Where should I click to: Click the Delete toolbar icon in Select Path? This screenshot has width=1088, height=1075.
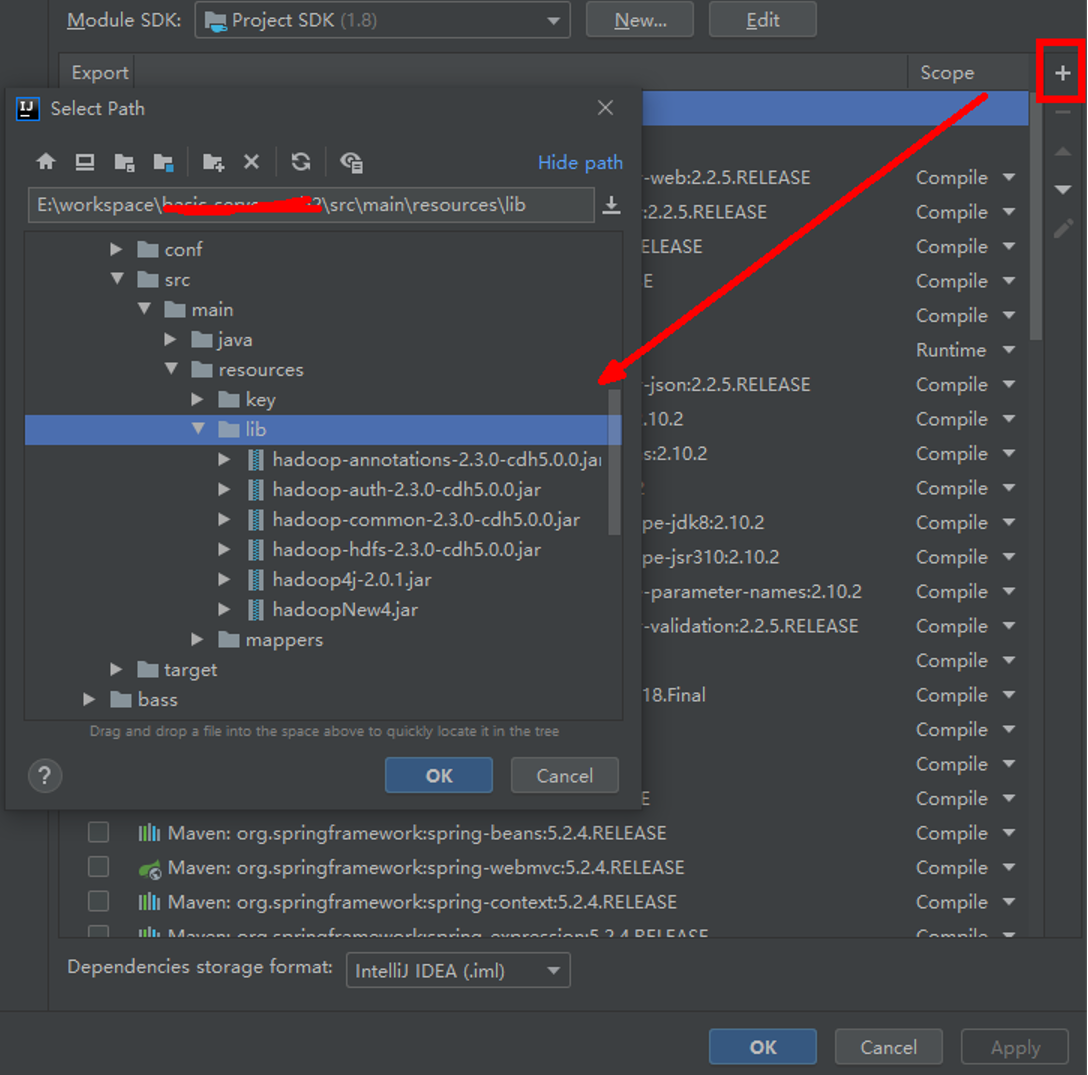pos(251,162)
